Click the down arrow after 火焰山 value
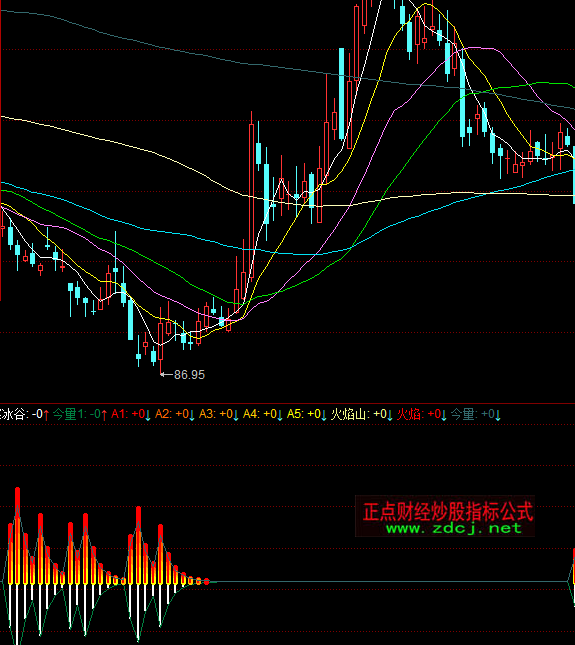Image resolution: width=575 pixels, height=645 pixels. click(x=390, y=415)
